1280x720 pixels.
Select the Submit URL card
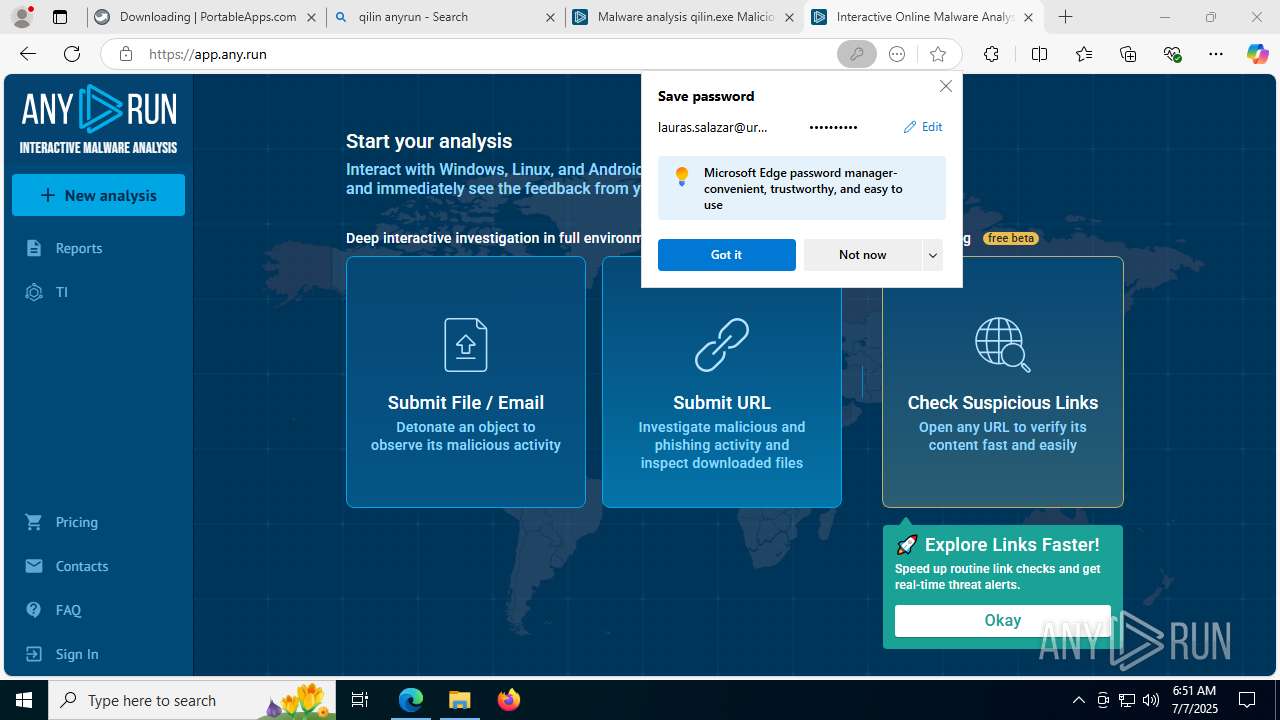coord(722,382)
